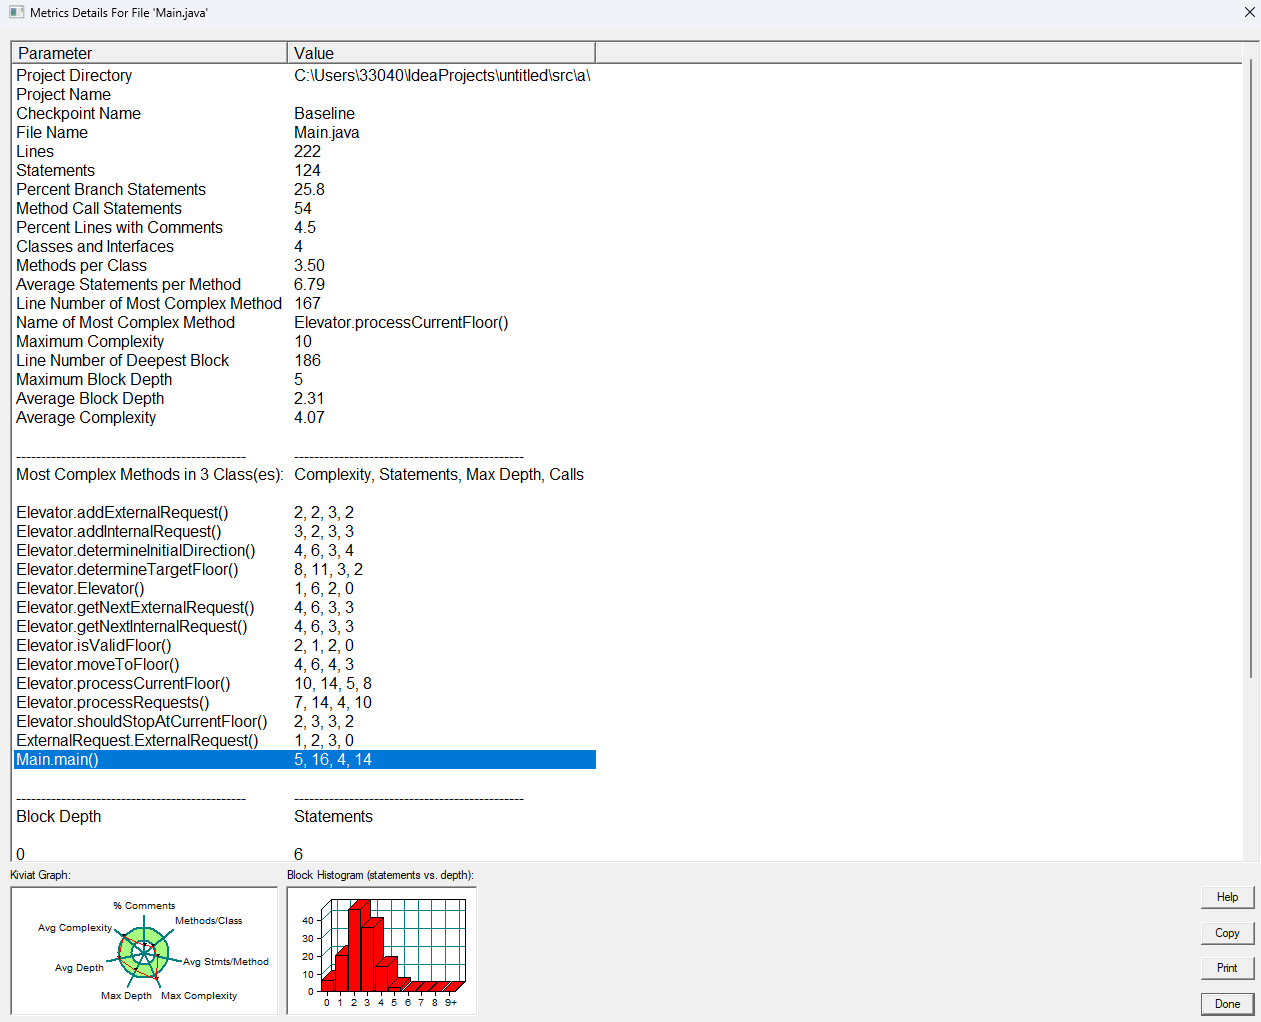Select the Elevator.isValidFloor() row
Viewport: 1261px width, 1022px height.
pos(305,646)
